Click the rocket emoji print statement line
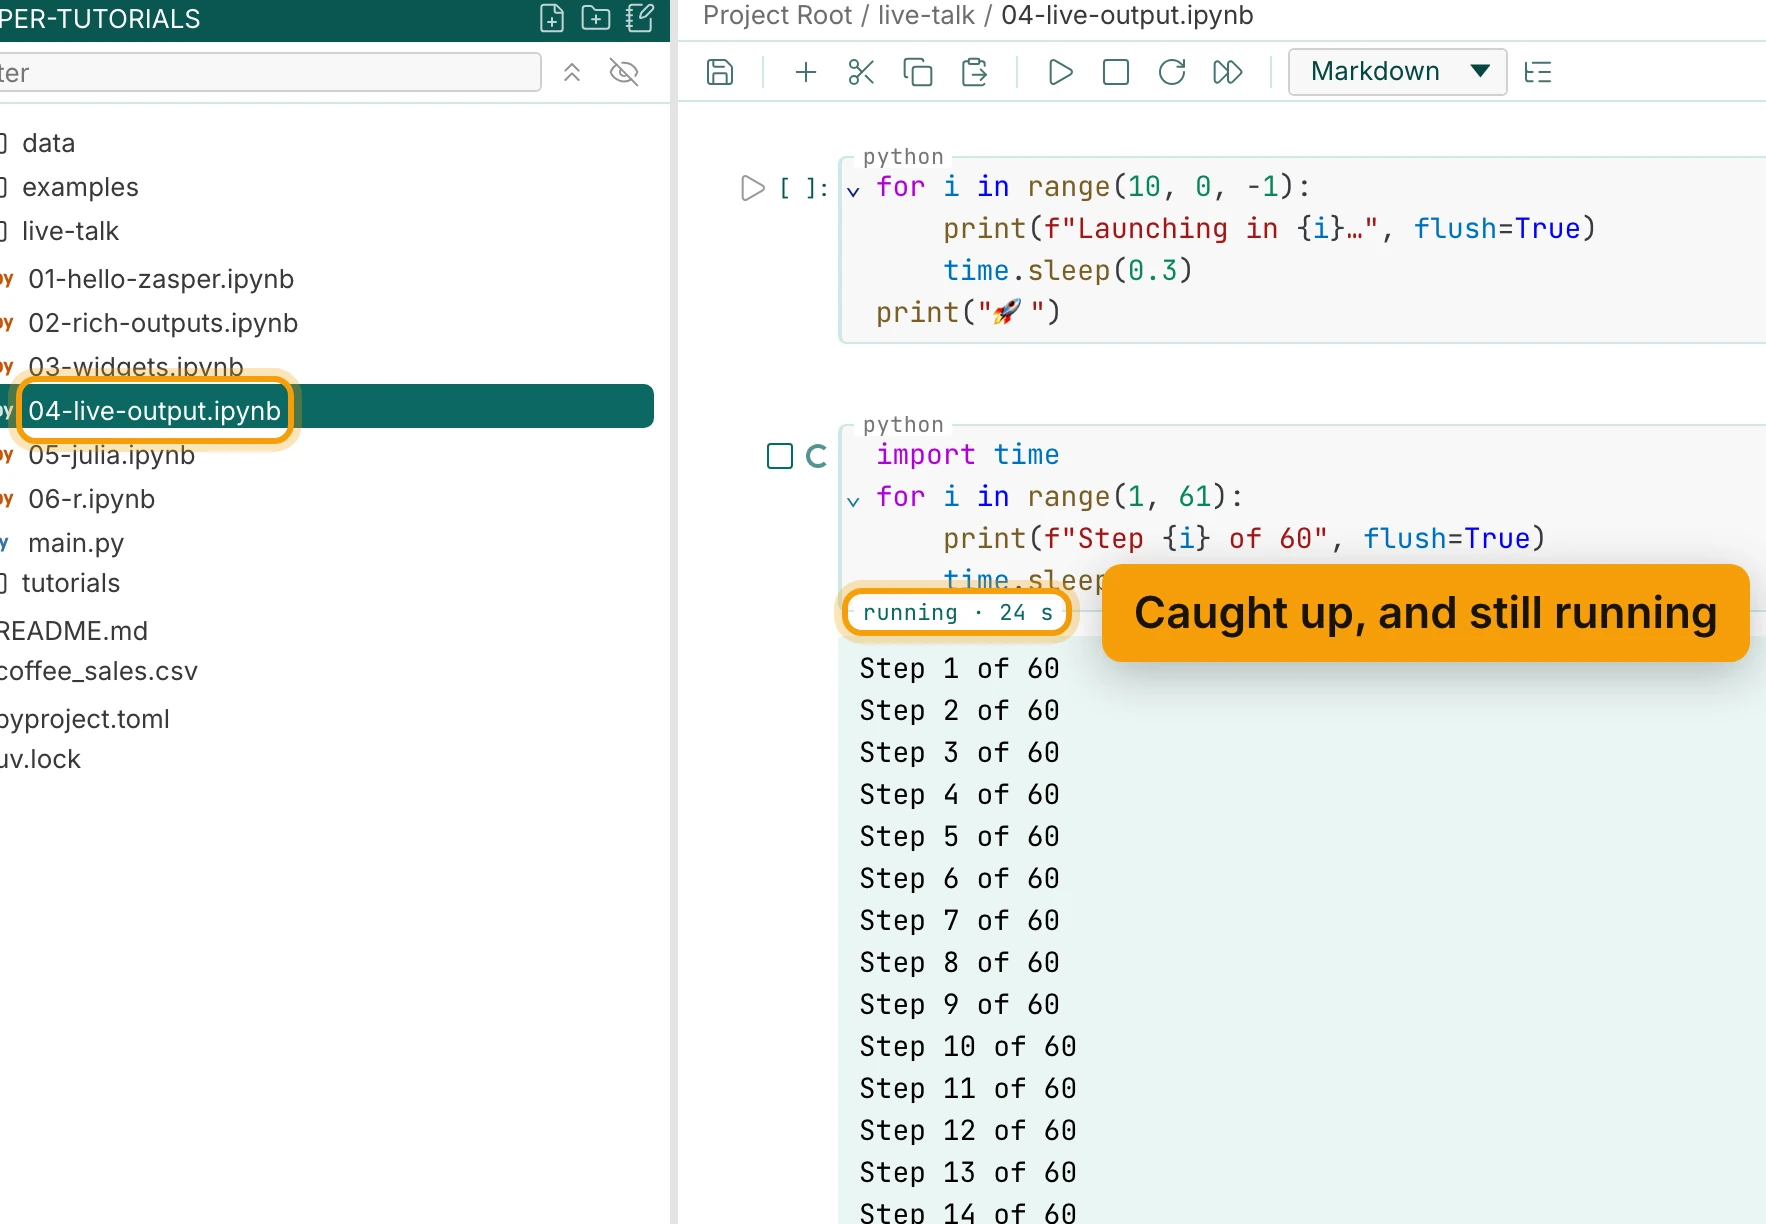Screen dimensions: 1766x1224 click(967, 313)
